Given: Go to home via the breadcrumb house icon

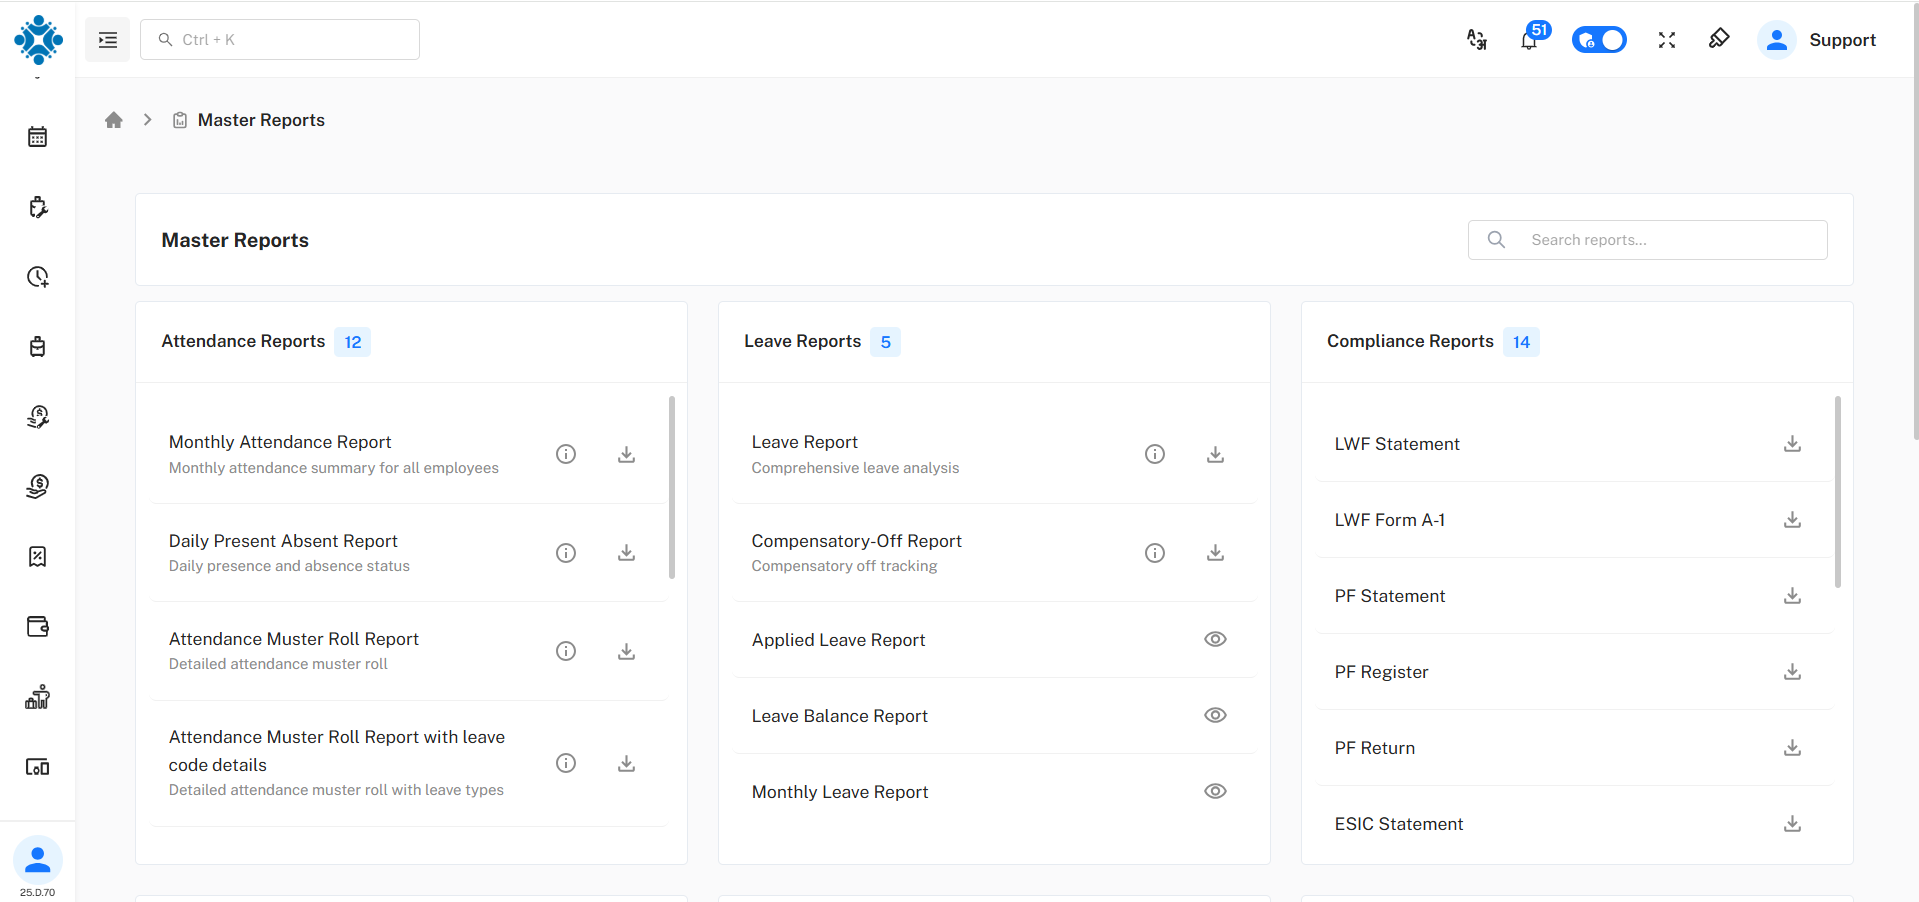Looking at the screenshot, I should [114, 120].
